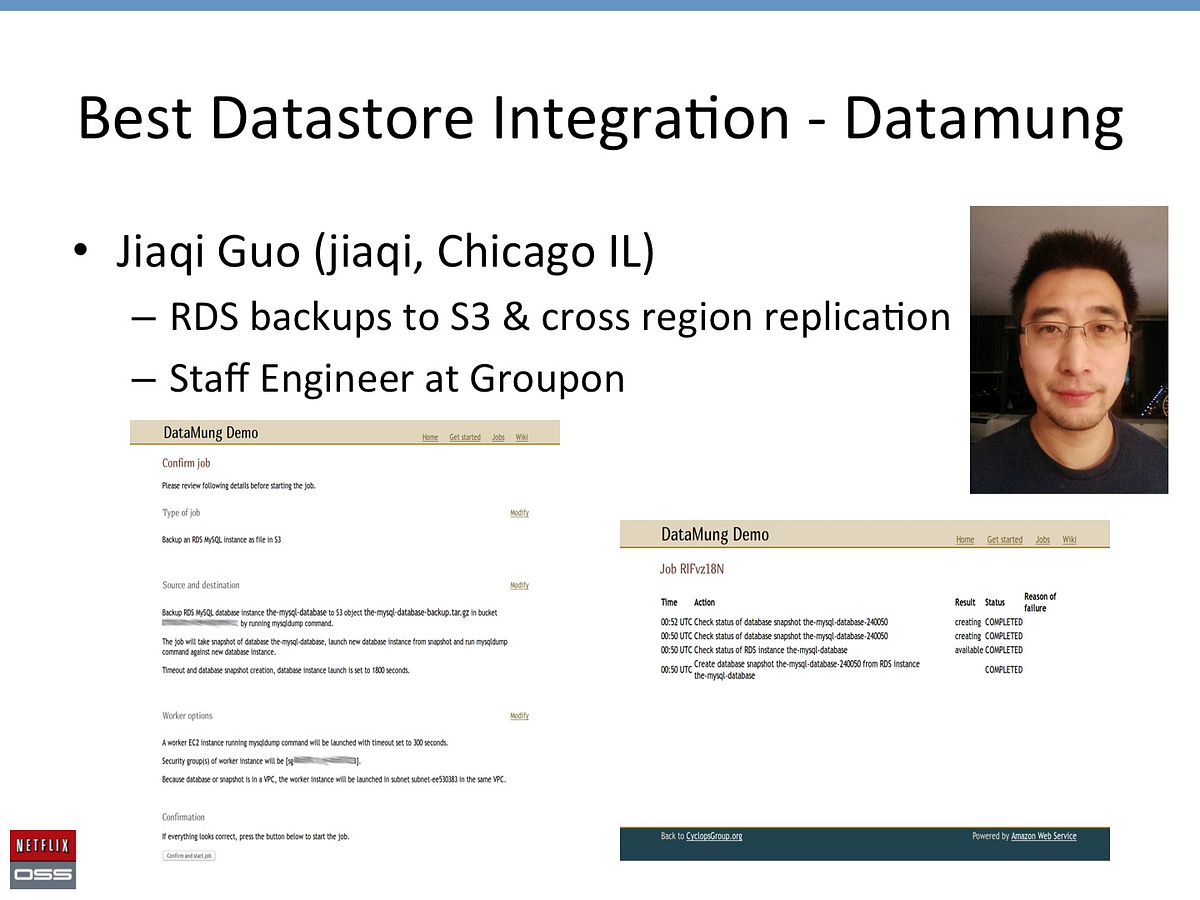1200x900 pixels.
Task: Click the Netflix OSS logo
Action: point(43,859)
